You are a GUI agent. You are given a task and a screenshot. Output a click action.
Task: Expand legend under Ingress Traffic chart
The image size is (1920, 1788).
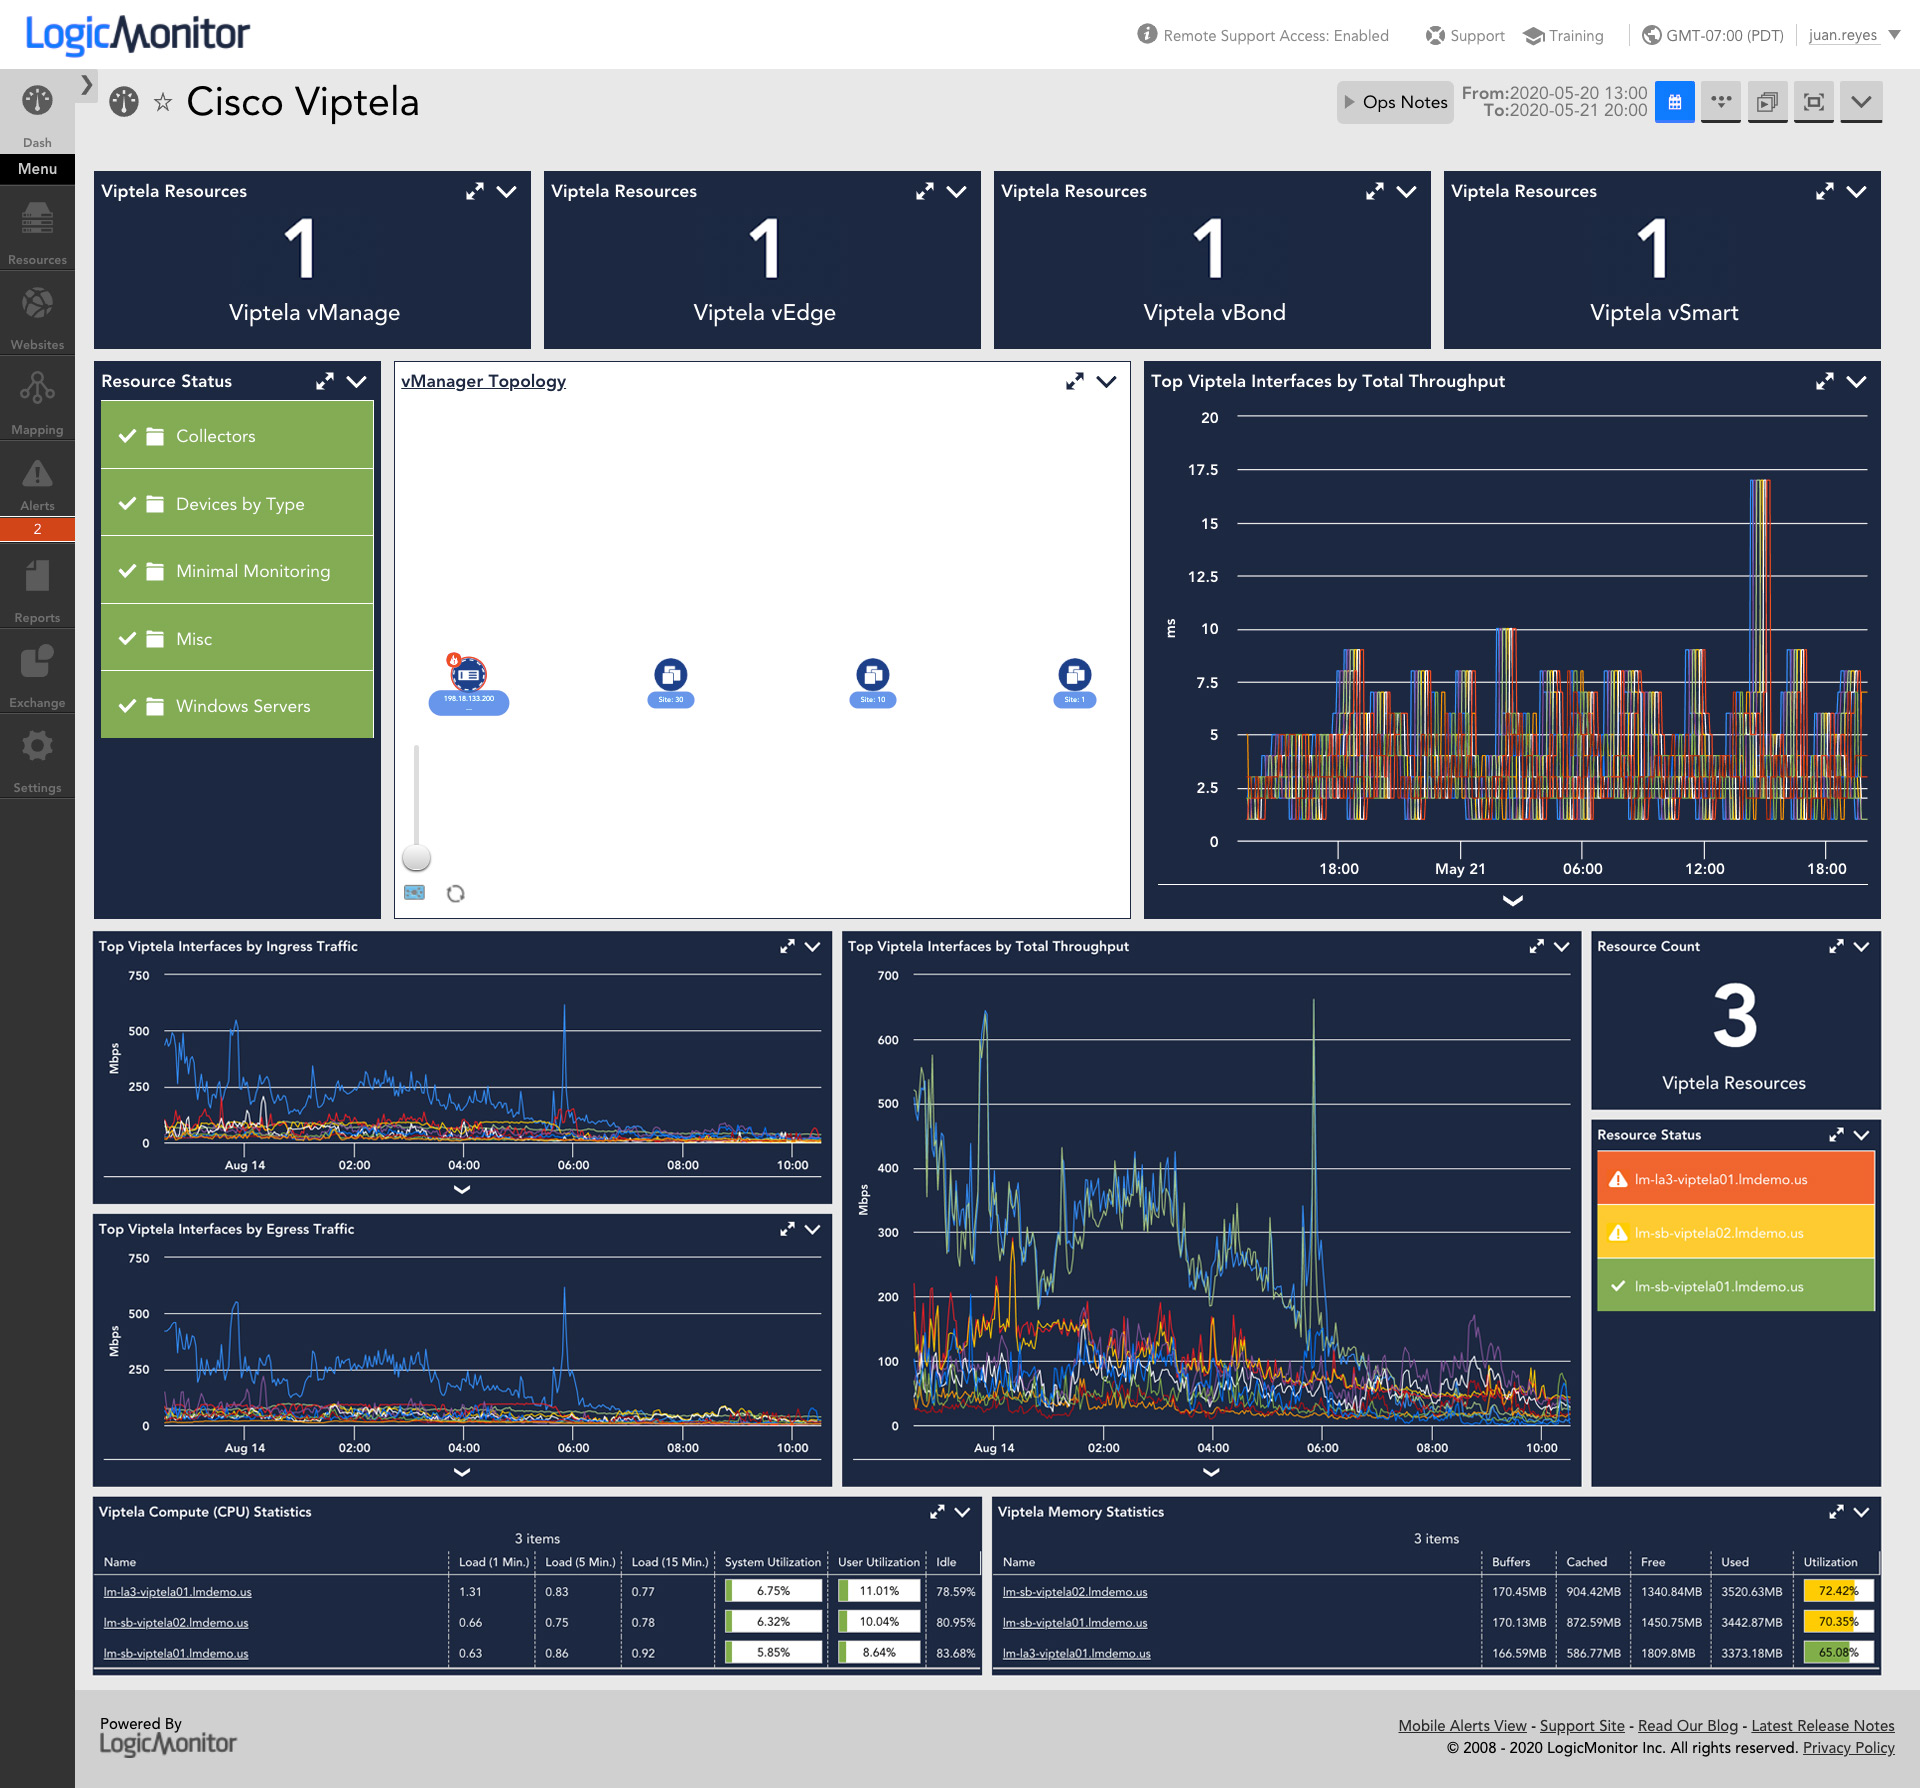tap(462, 1189)
